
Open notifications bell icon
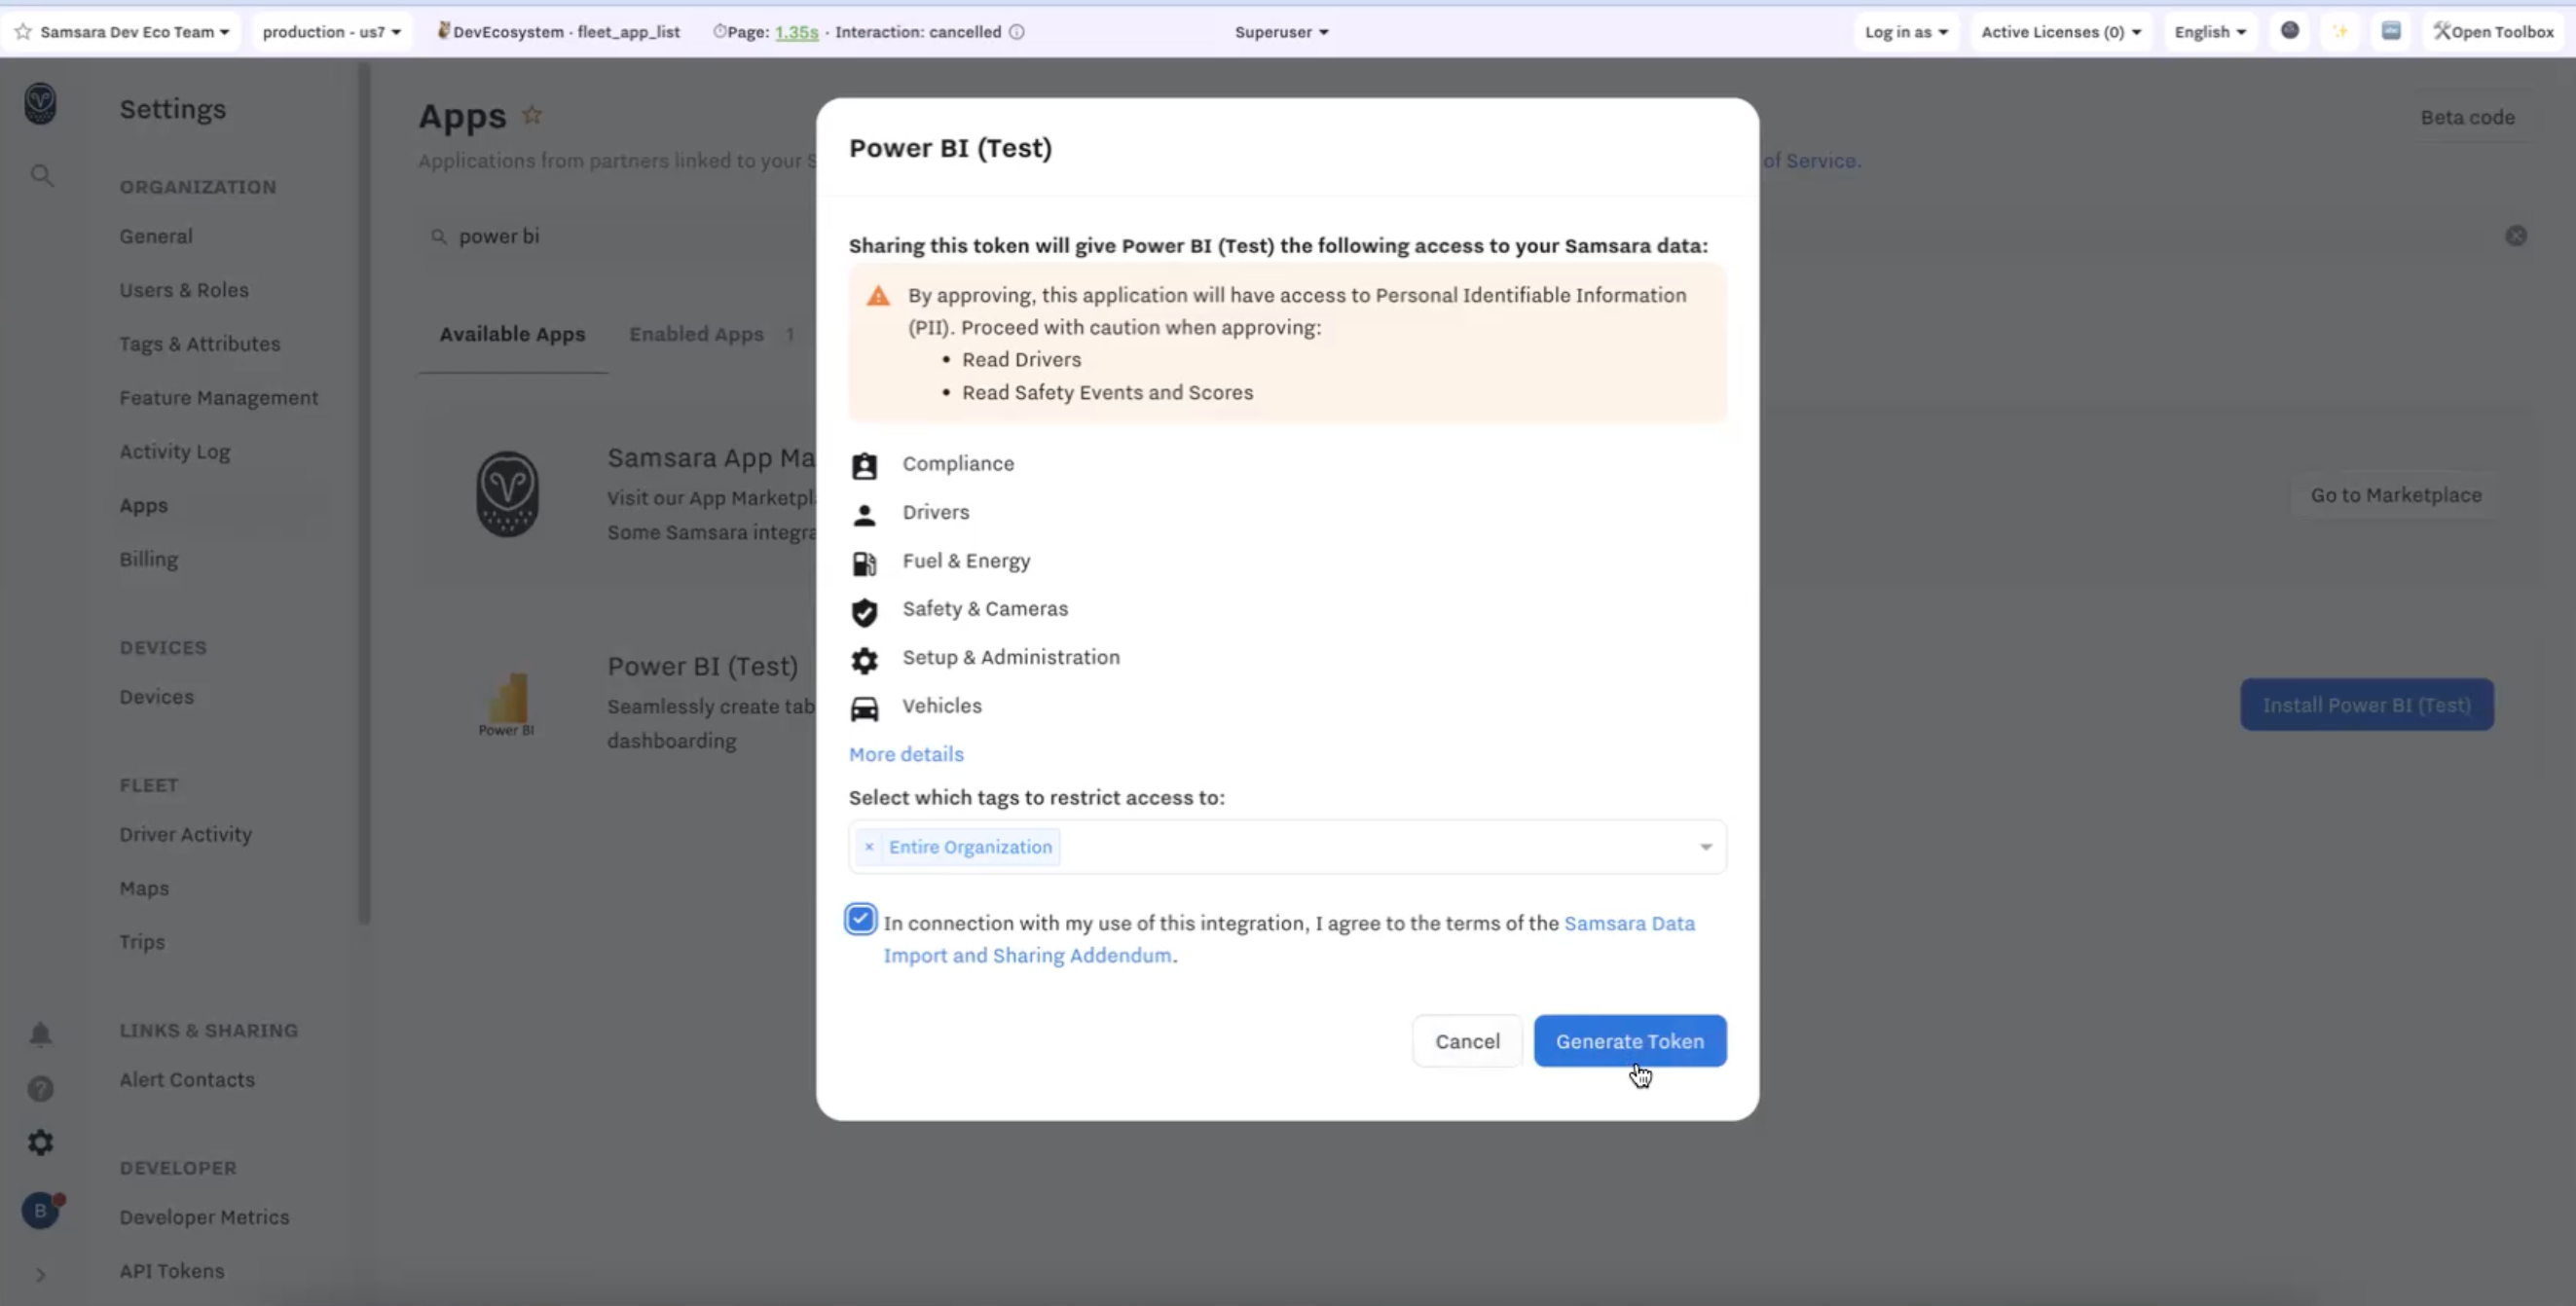point(40,1033)
